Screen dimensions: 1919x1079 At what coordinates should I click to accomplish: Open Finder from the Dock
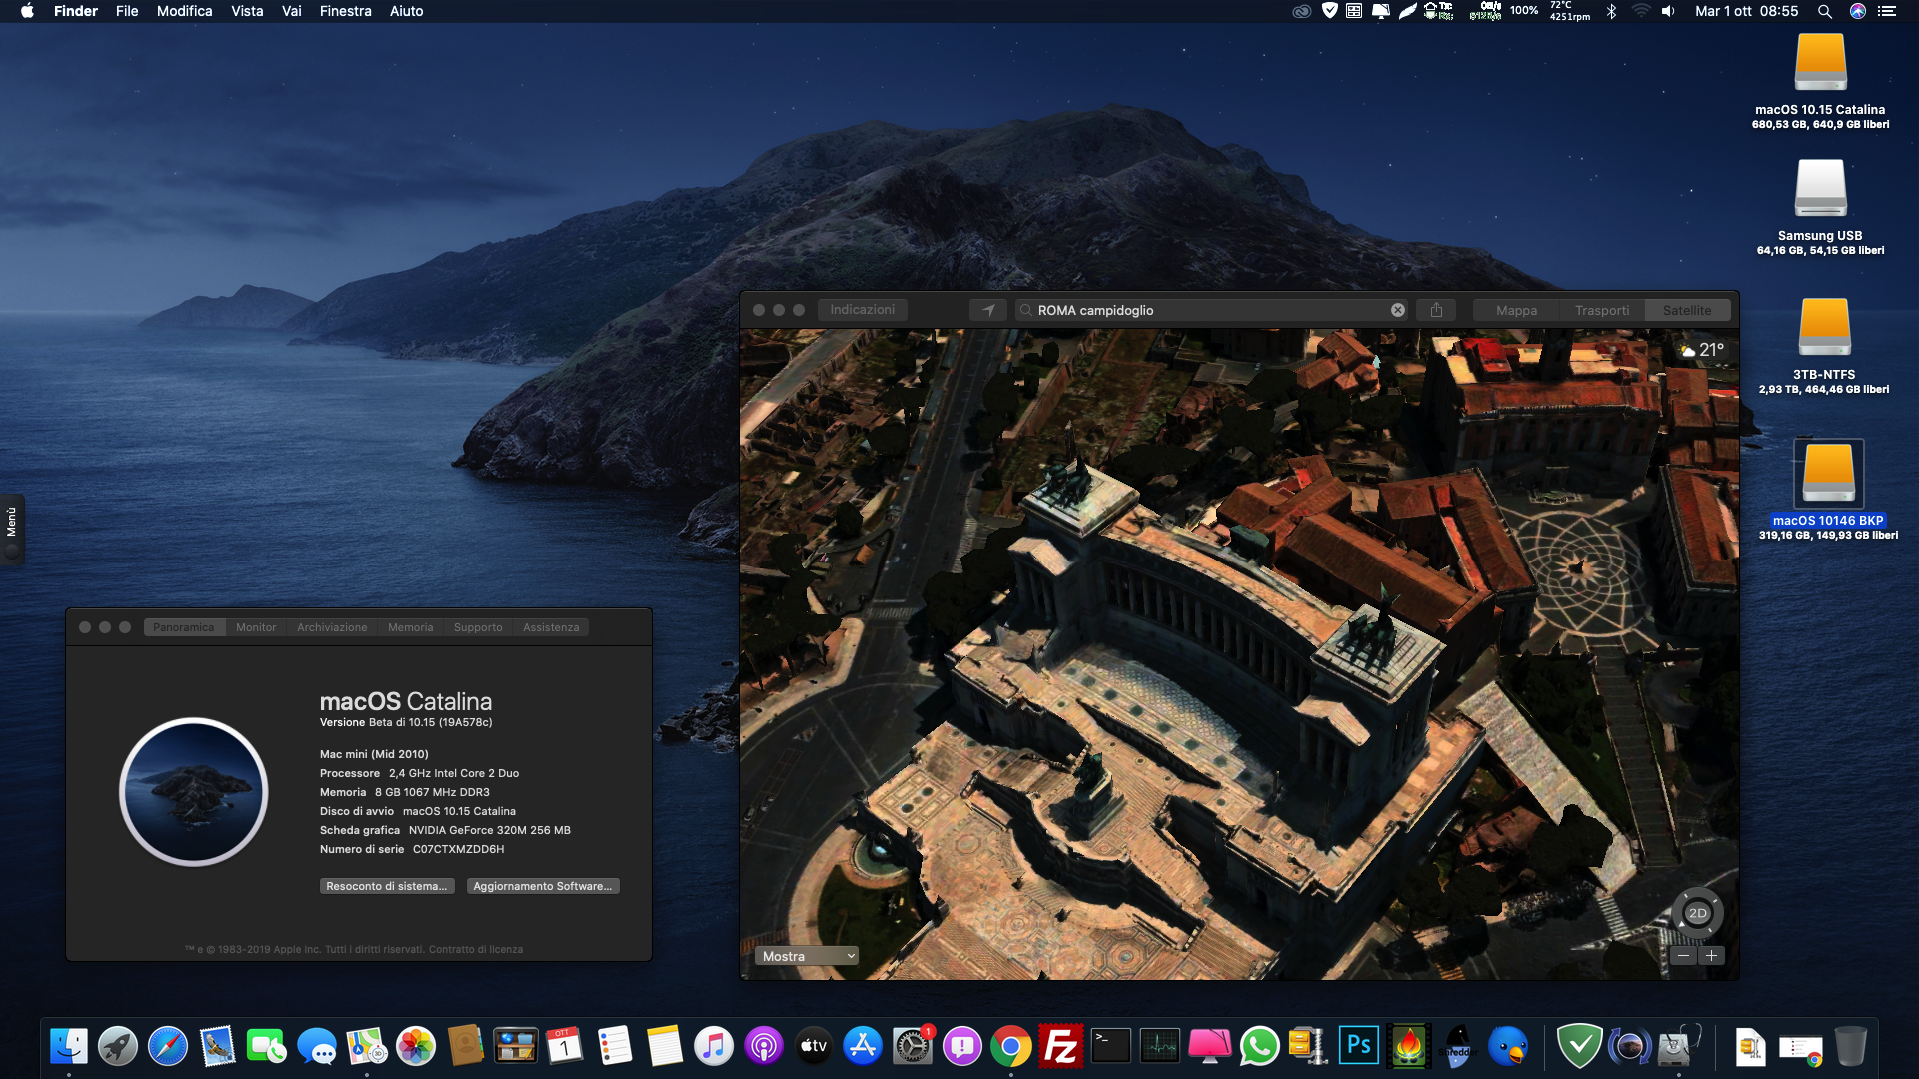pos(69,1046)
